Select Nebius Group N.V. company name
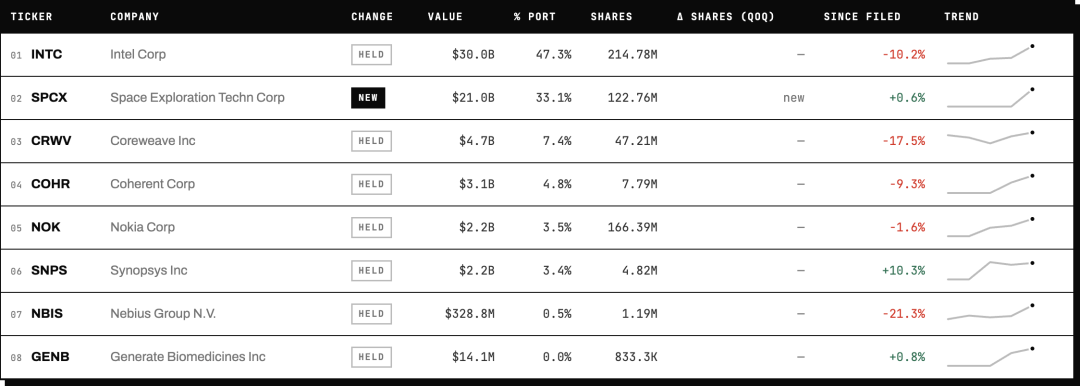The image size is (1080, 386). click(x=163, y=314)
